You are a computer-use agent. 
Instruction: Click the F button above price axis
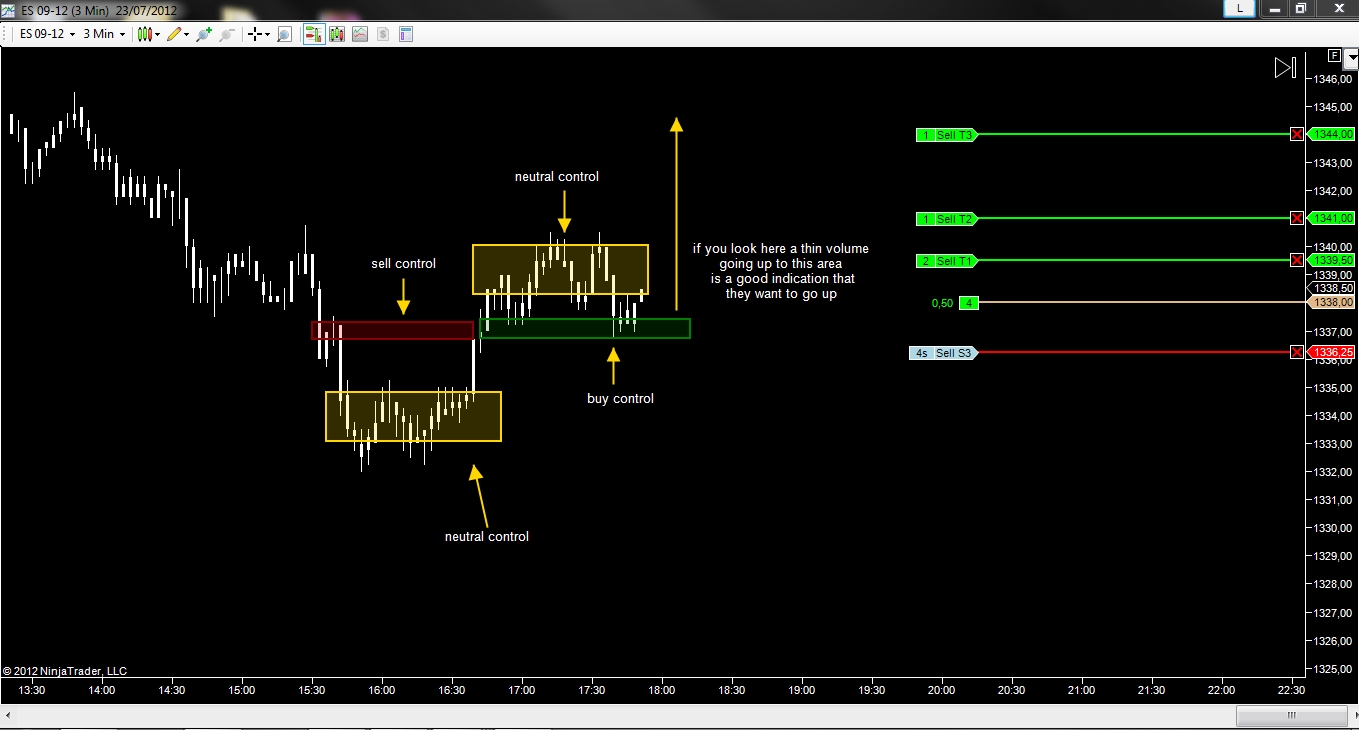click(x=1334, y=56)
